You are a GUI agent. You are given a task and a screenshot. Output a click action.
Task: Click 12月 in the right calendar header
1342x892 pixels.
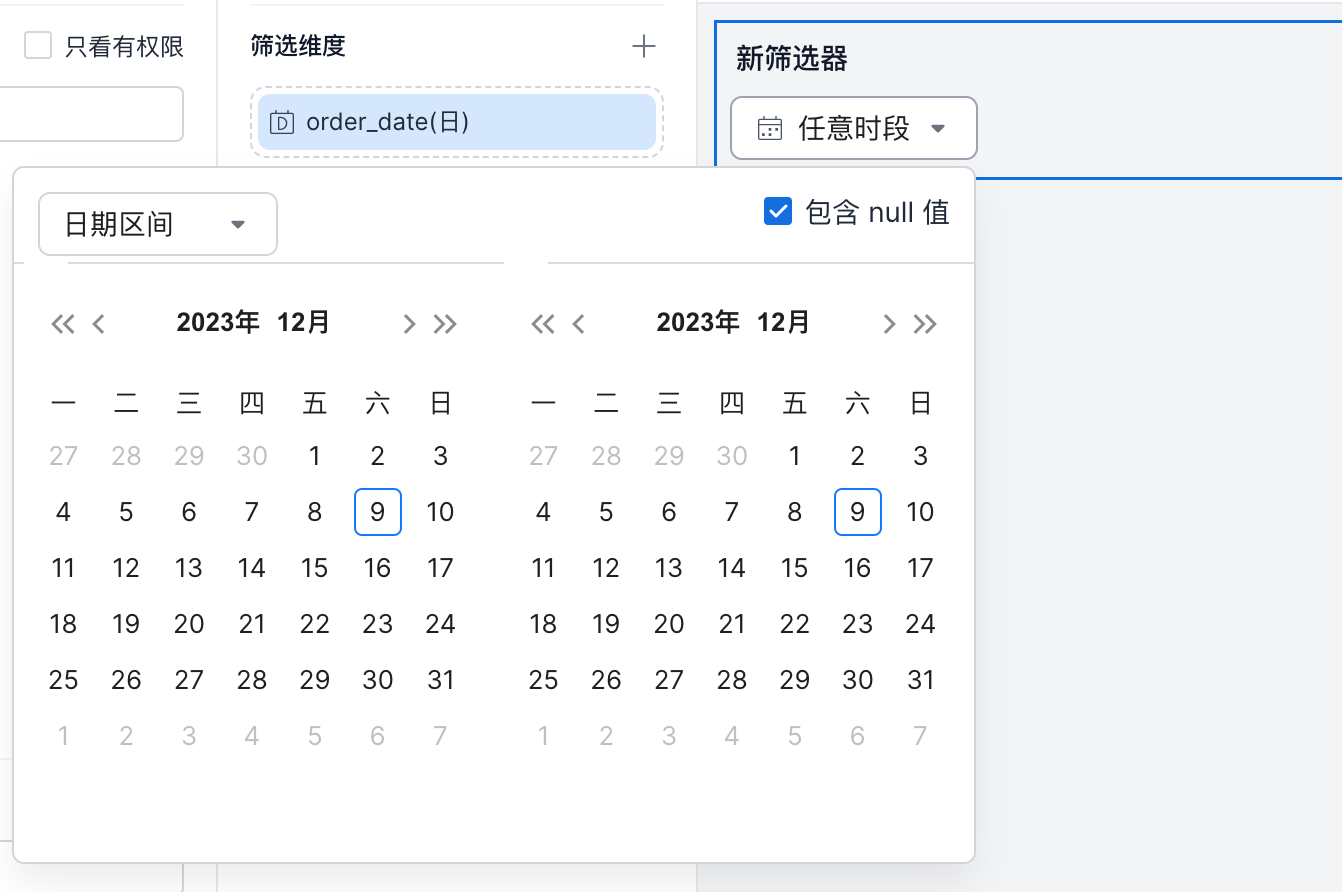coord(783,323)
